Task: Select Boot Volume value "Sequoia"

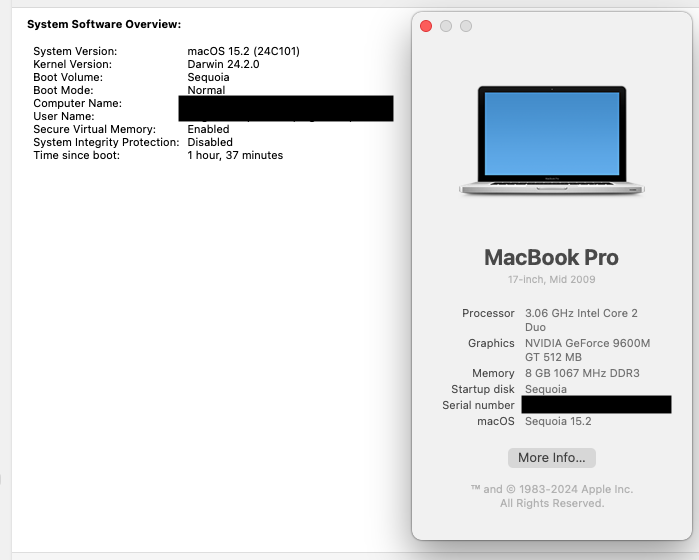Action: pos(208,77)
